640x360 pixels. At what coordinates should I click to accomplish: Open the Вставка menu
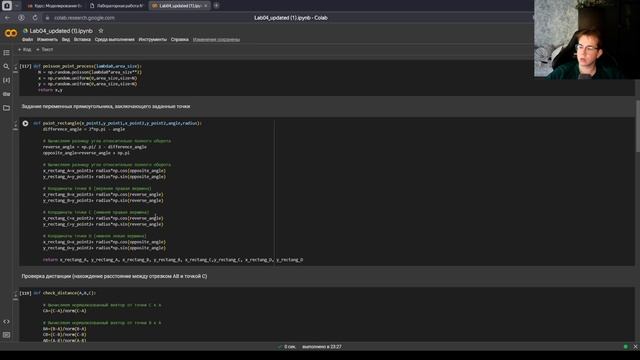point(82,40)
